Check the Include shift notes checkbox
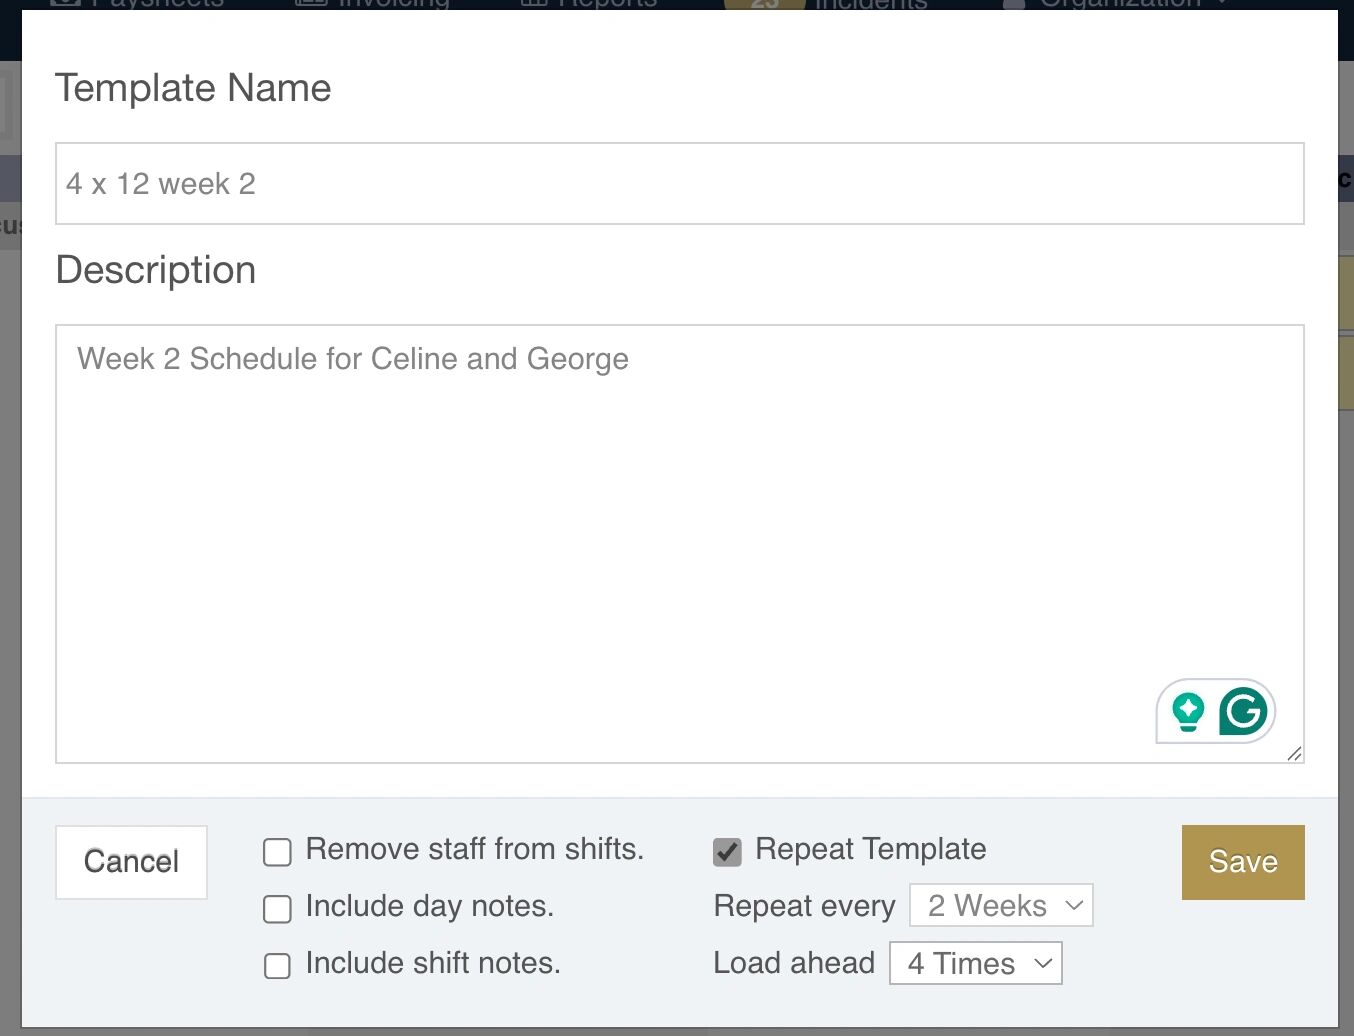Viewport: 1354px width, 1036px height. click(277, 966)
